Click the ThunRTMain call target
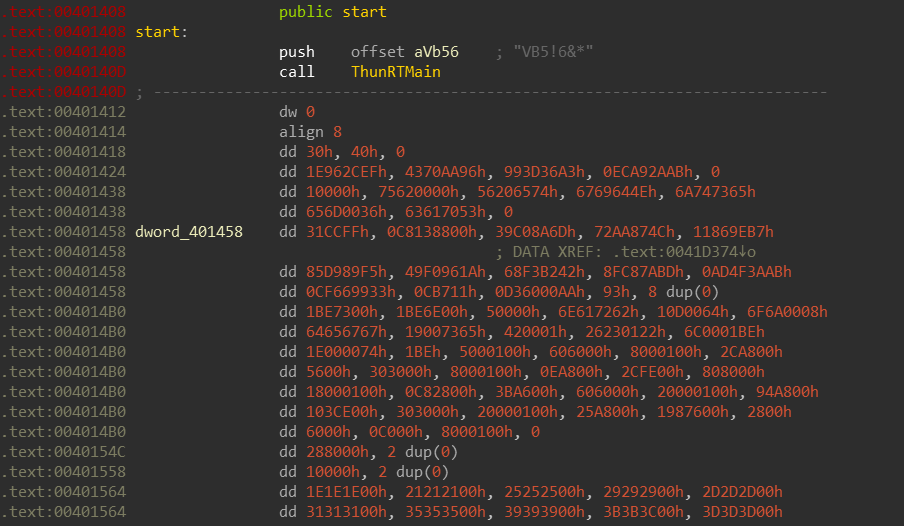The width and height of the screenshot is (904, 526). coord(396,72)
